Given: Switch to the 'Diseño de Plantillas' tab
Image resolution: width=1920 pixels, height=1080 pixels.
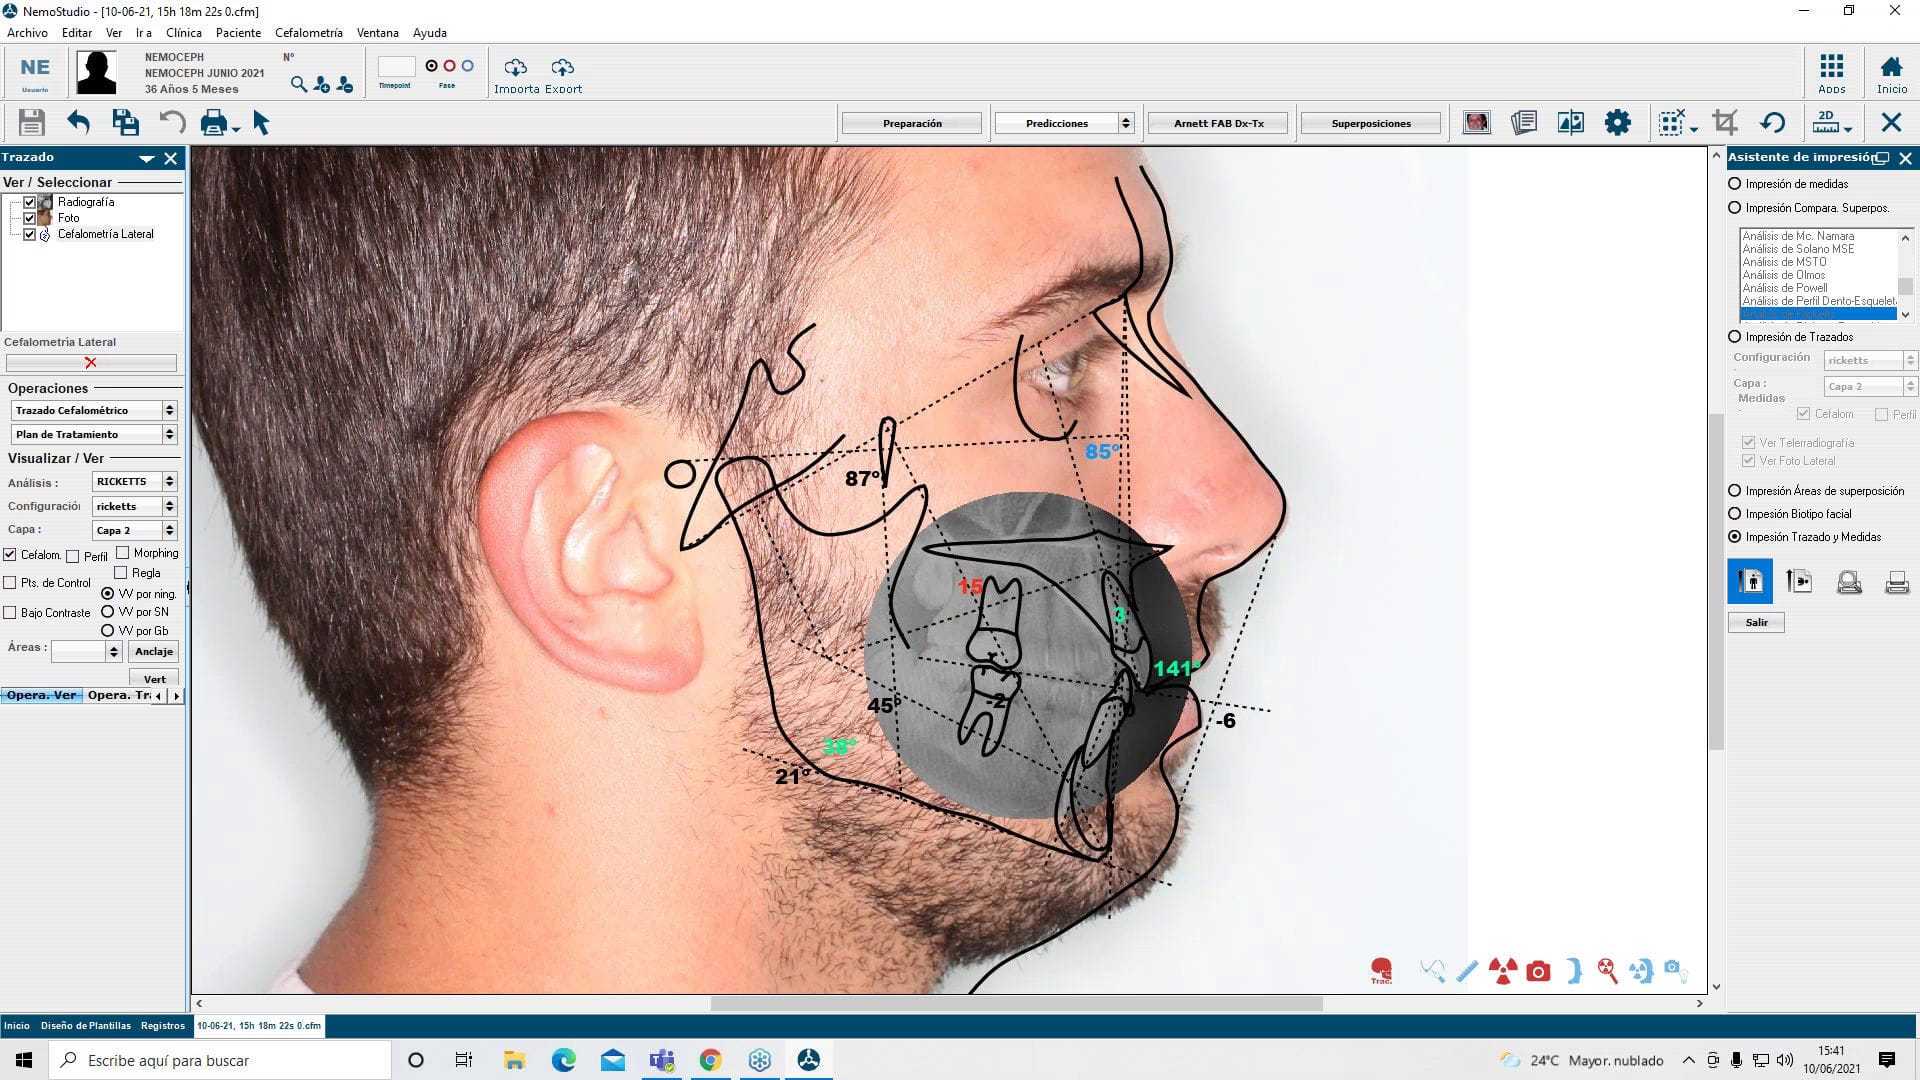Looking at the screenshot, I should tap(86, 1026).
